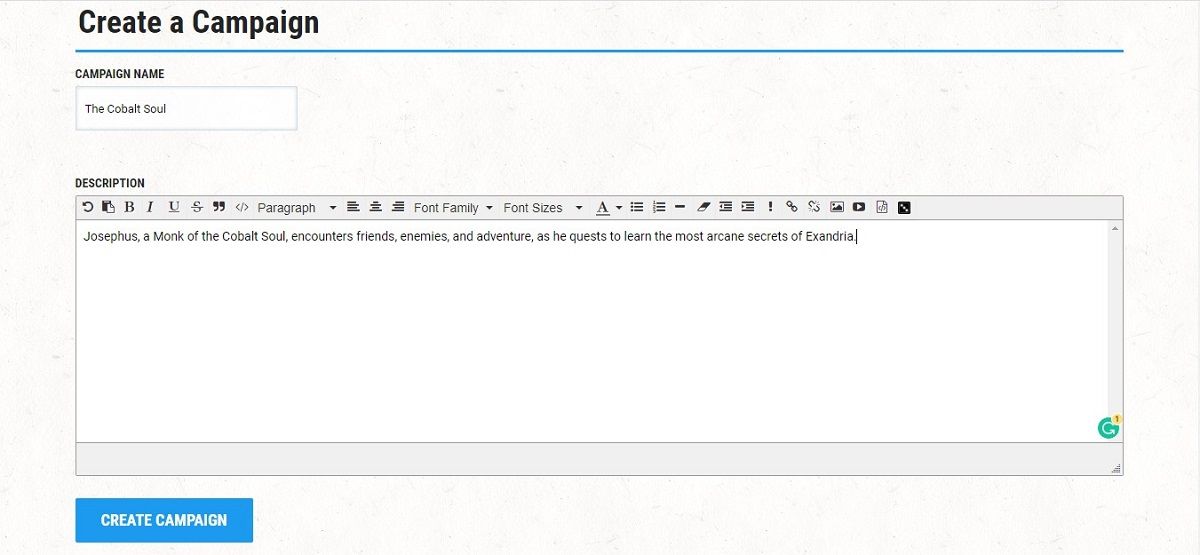Insert an image
The width and height of the screenshot is (1200, 555).
point(837,207)
